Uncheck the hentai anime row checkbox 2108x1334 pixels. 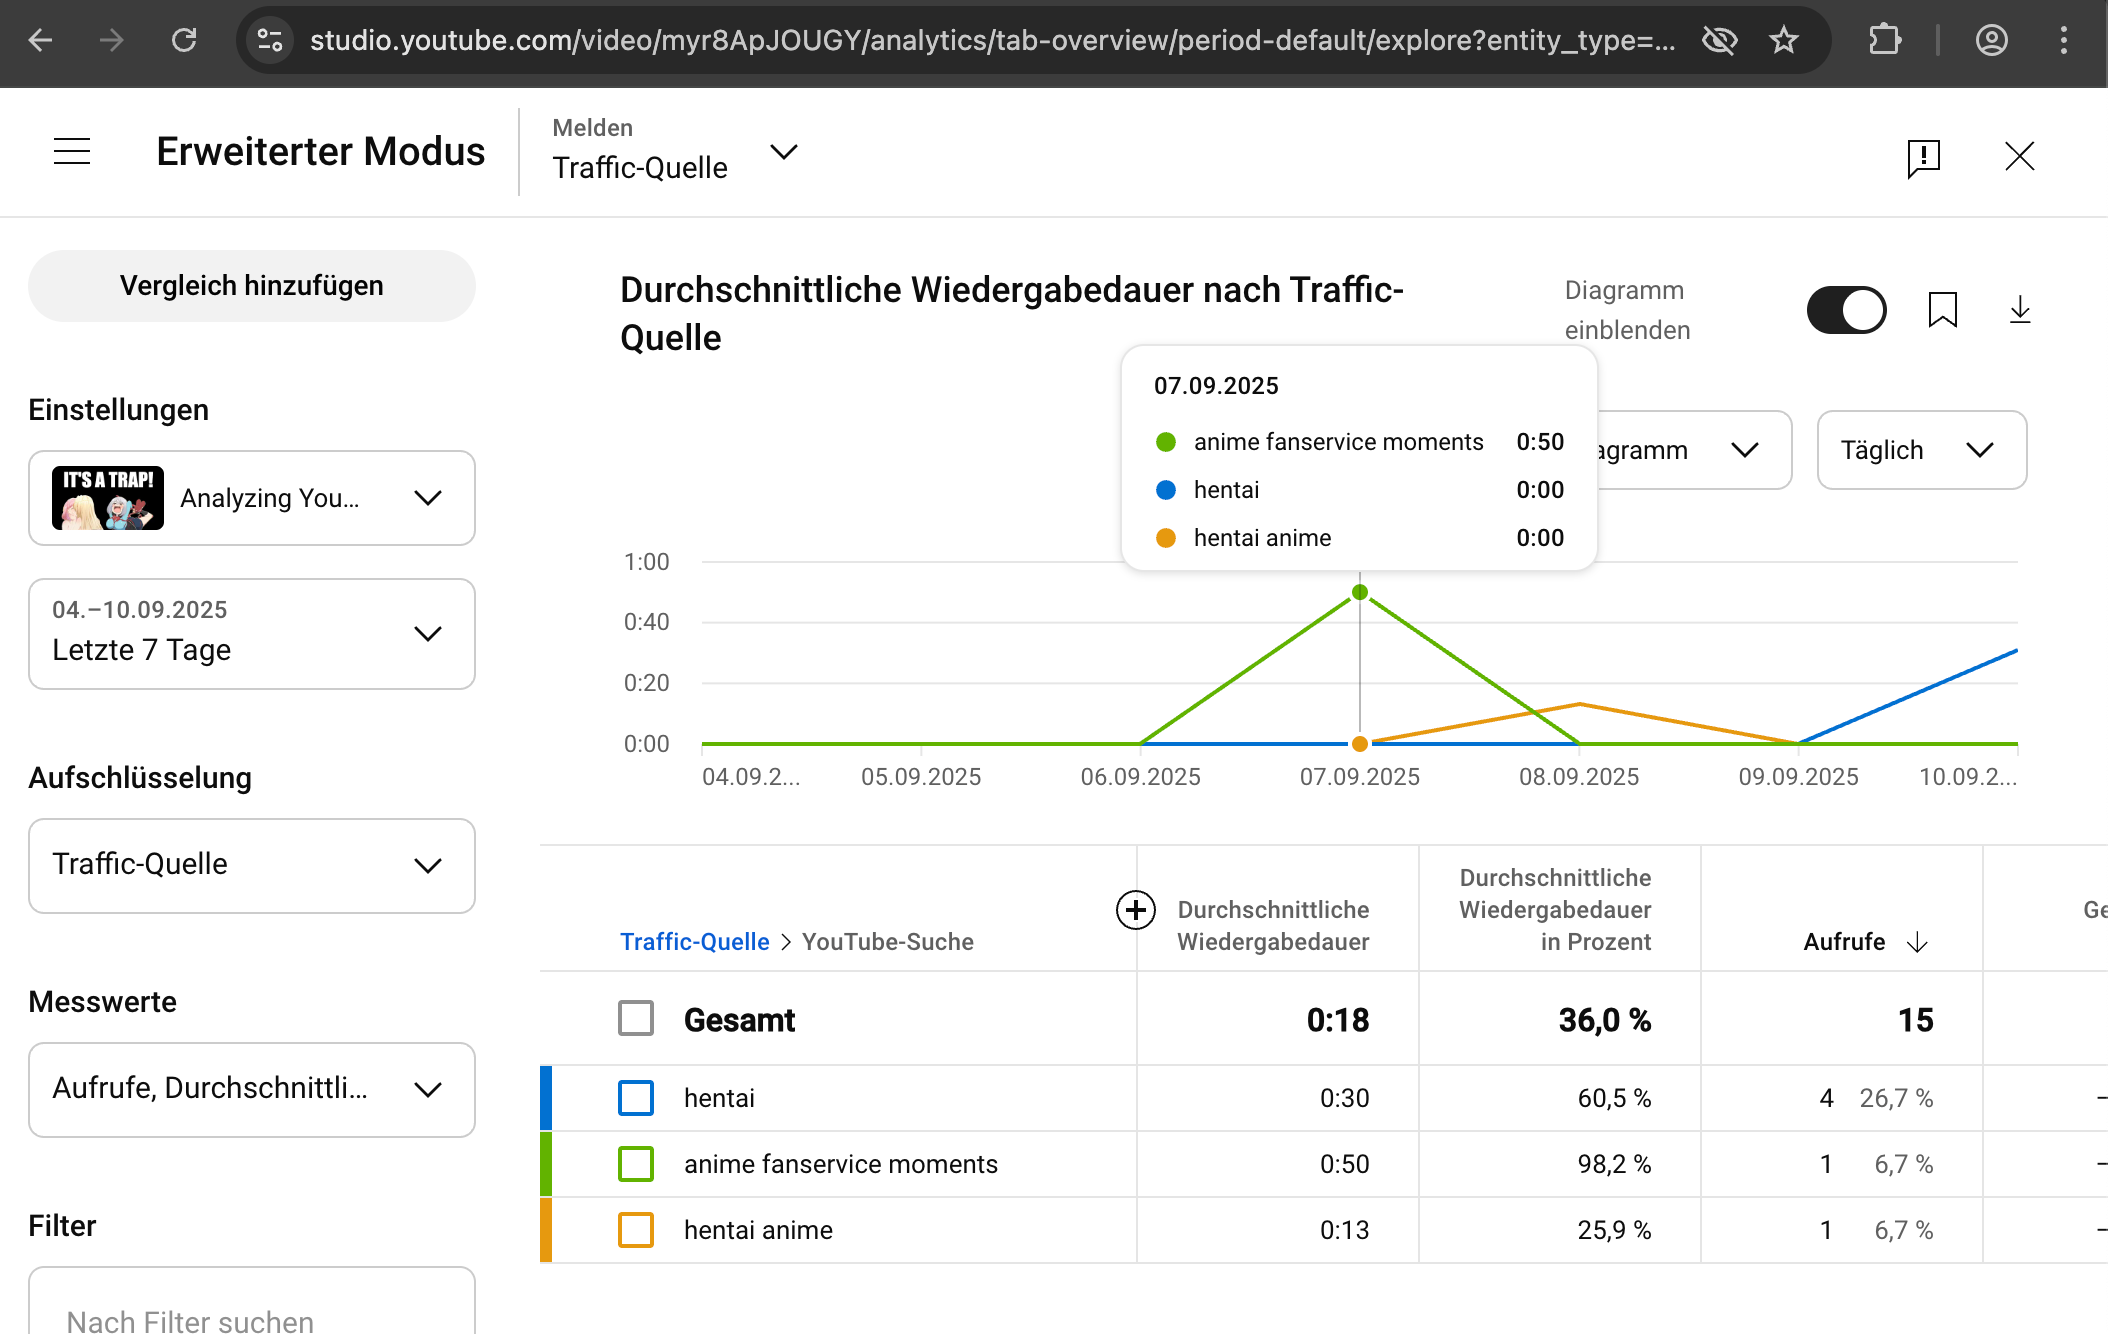pyautogui.click(x=636, y=1230)
